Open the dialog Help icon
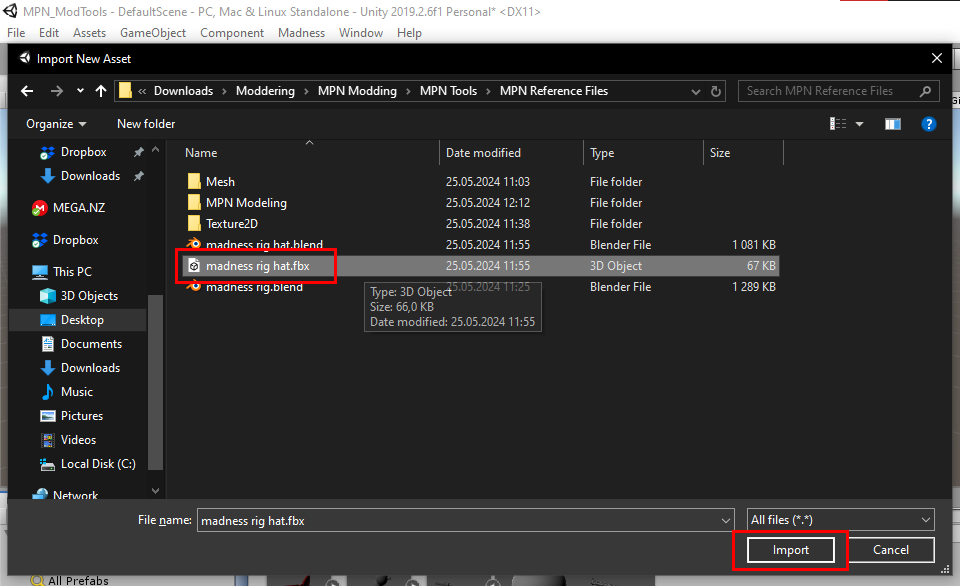The height and width of the screenshot is (586, 960). [929, 124]
